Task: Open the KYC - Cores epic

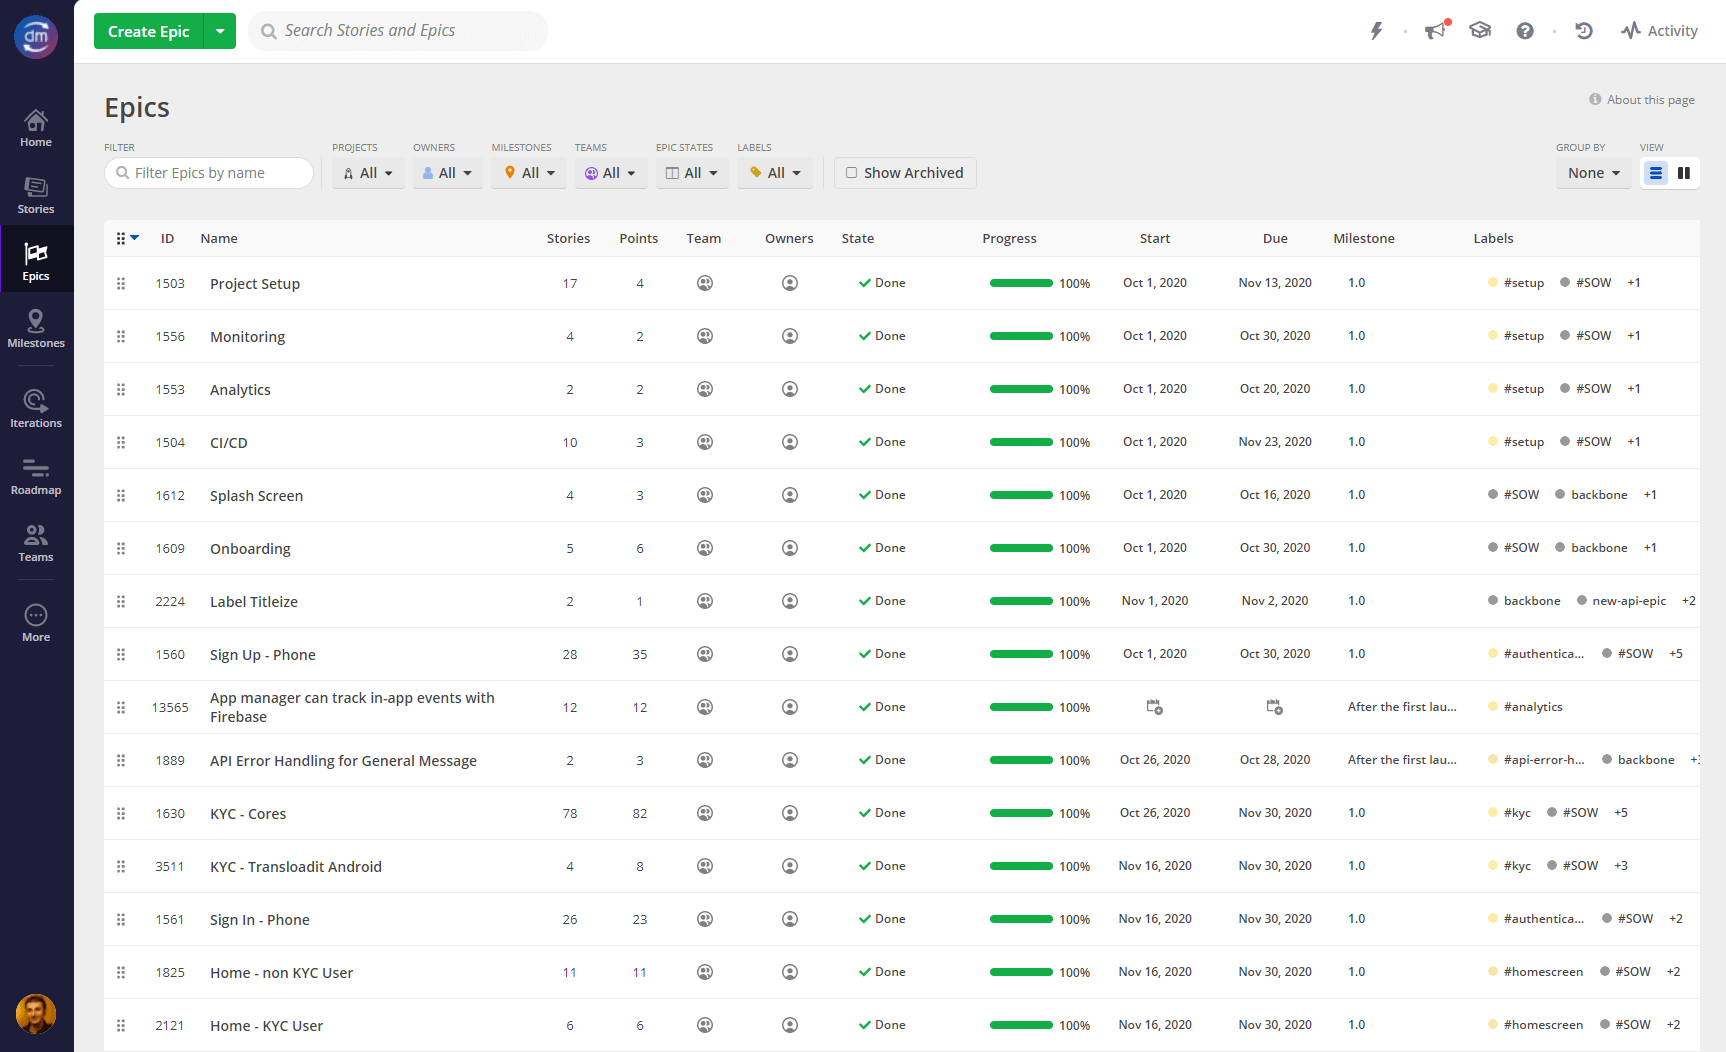Action: point(248,814)
